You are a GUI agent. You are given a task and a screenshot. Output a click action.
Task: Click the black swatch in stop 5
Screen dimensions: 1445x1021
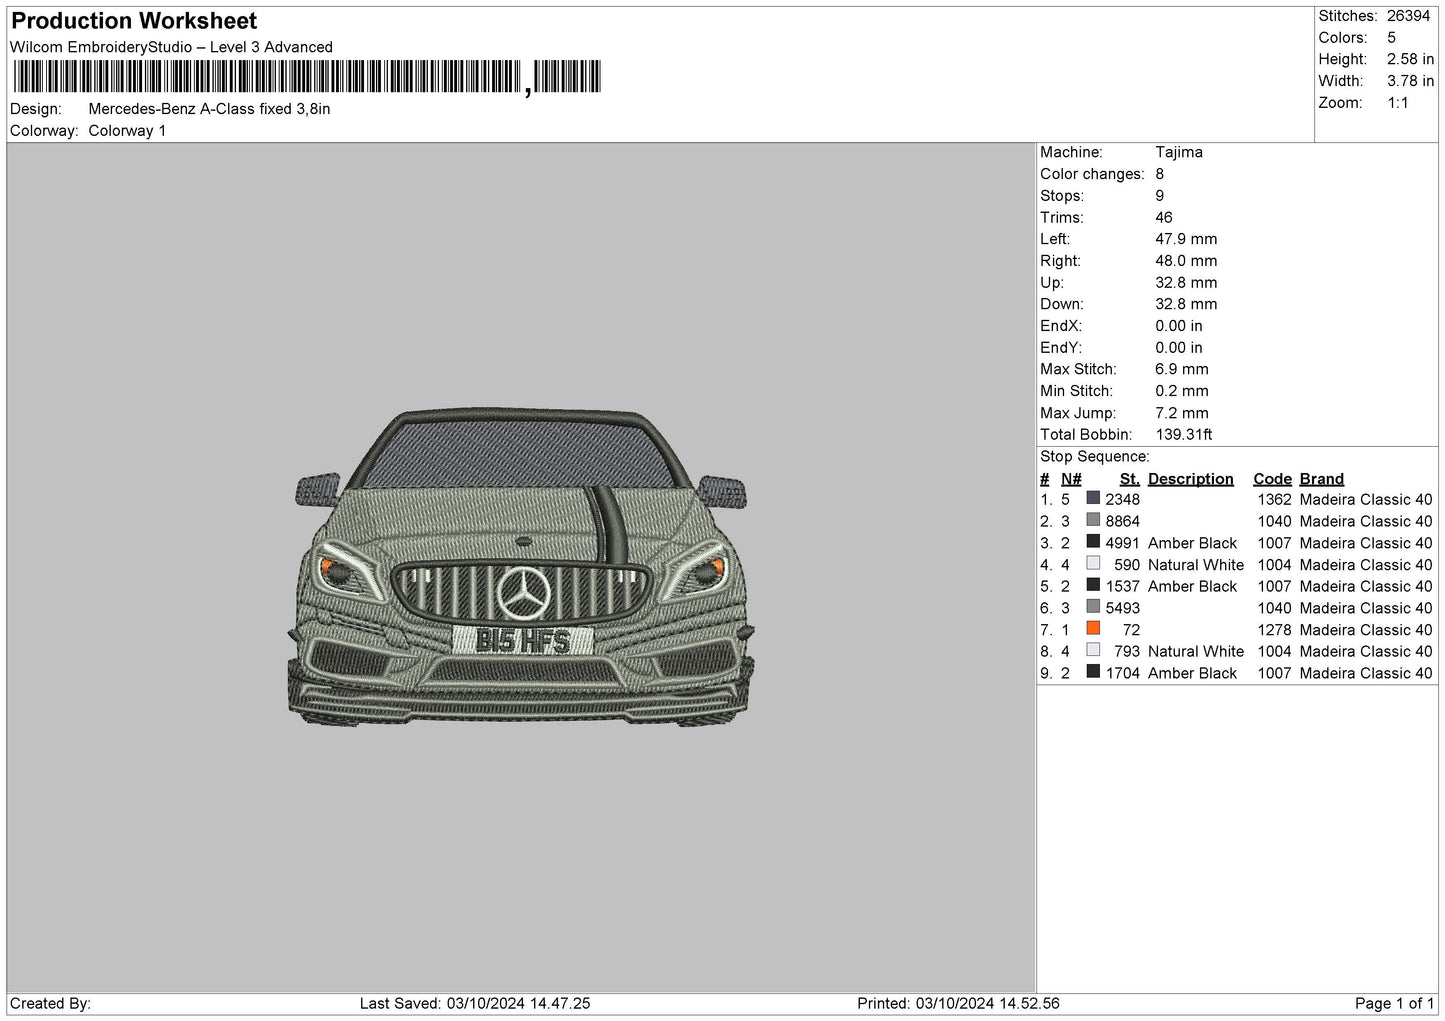[1093, 585]
